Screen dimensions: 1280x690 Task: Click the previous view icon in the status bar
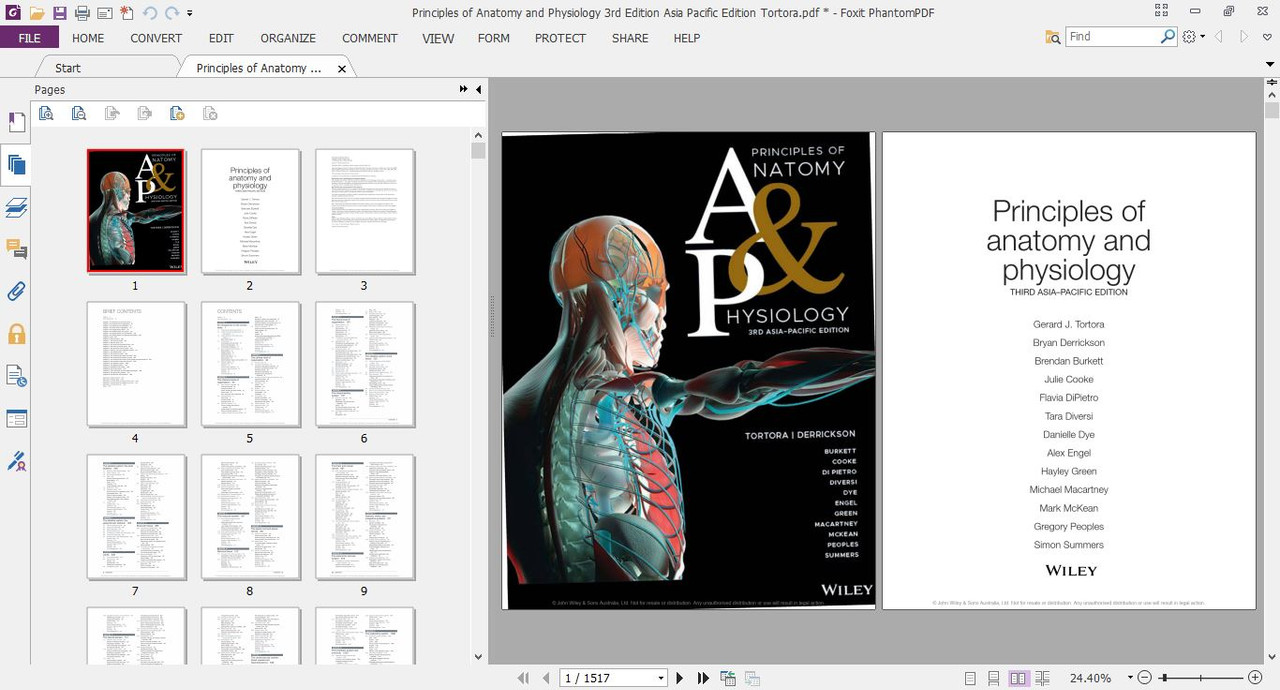pyautogui.click(x=728, y=678)
